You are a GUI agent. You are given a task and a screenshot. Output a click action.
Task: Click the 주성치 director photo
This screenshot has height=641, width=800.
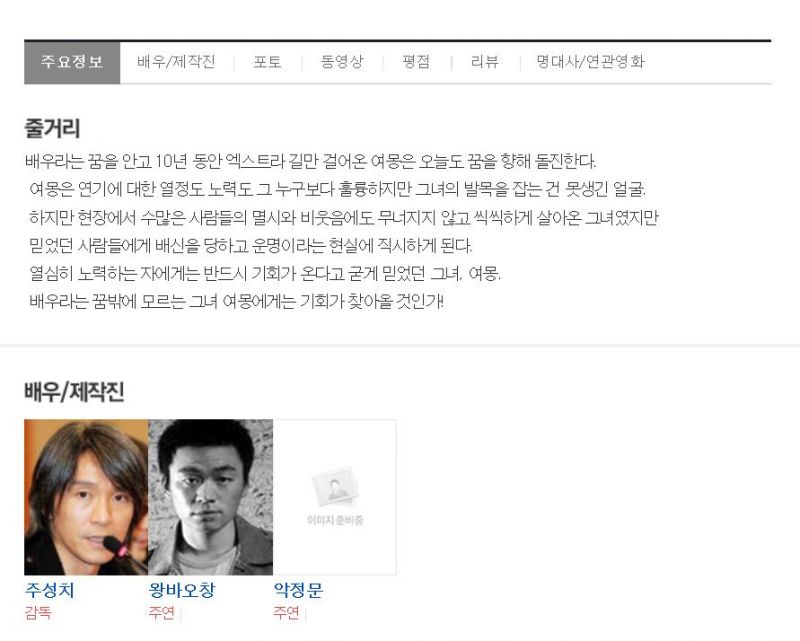tap(86, 497)
